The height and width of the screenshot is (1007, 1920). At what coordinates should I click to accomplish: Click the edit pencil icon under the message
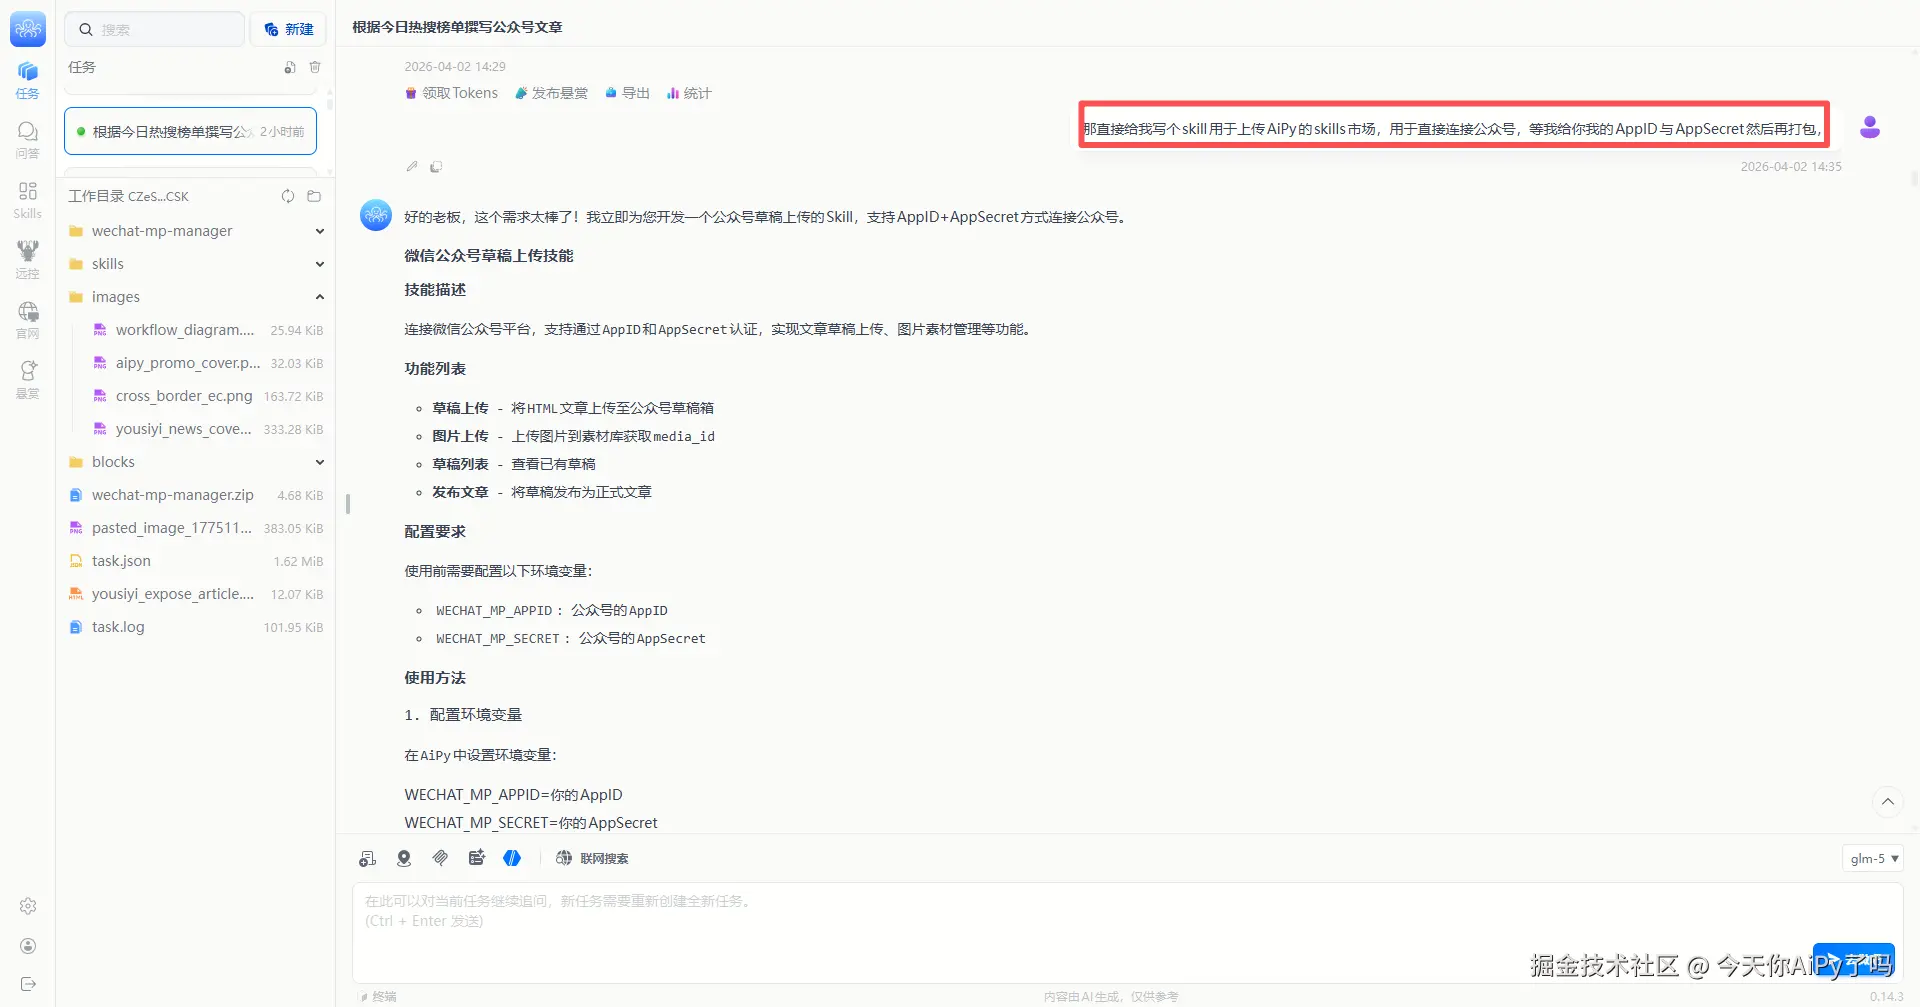[412, 166]
